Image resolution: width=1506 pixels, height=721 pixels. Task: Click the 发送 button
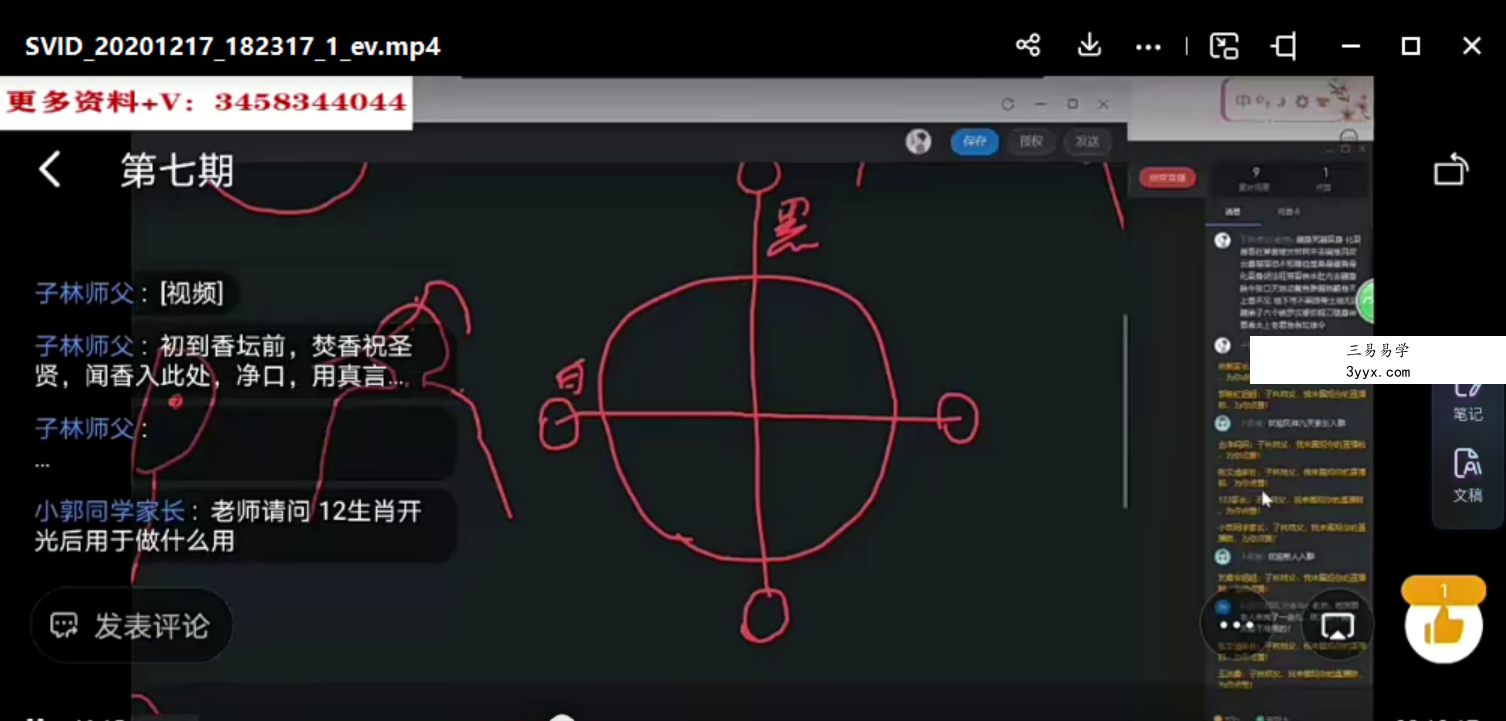coord(1088,142)
